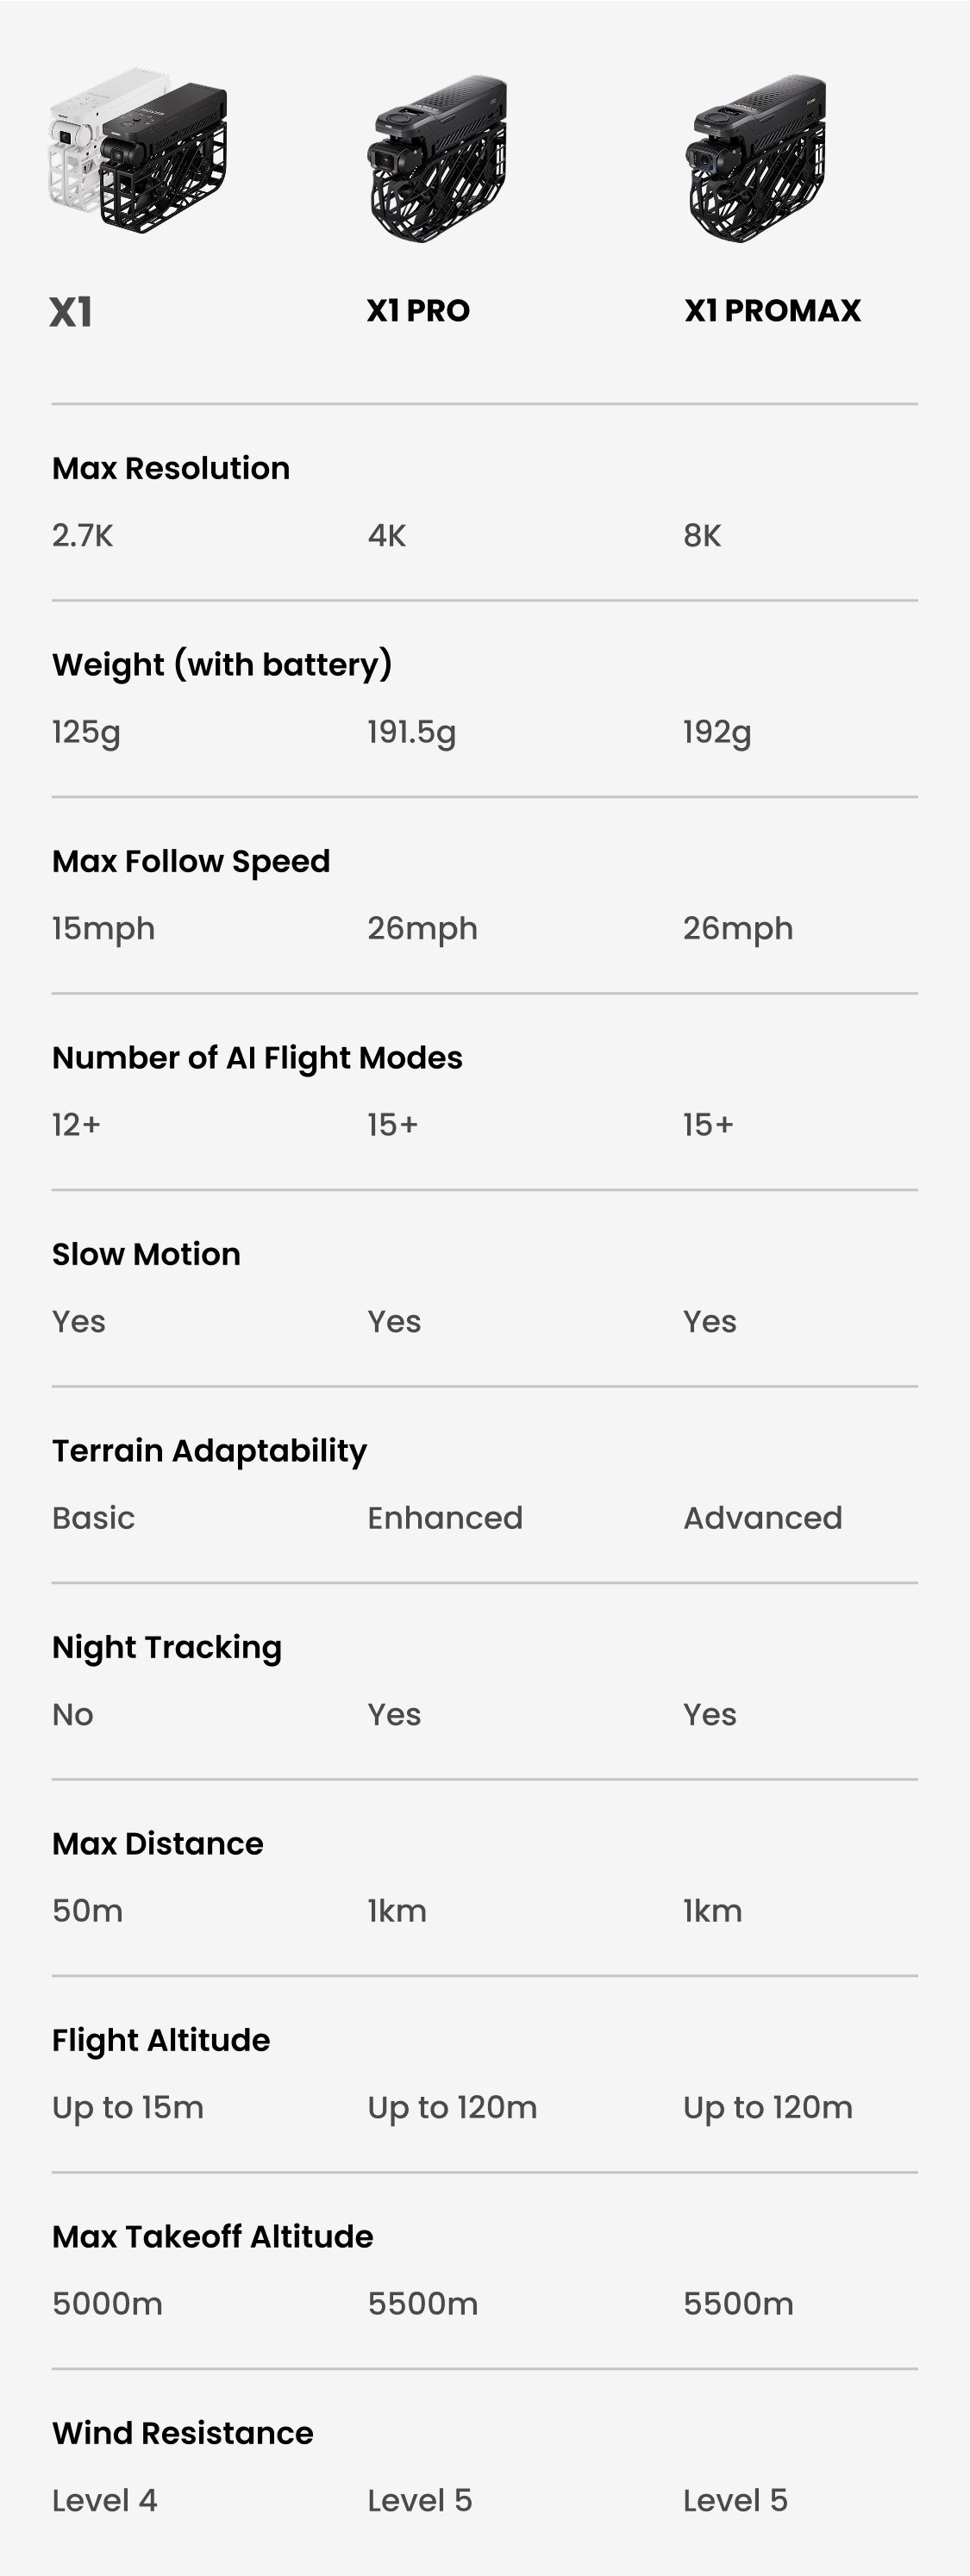970x2576 pixels.
Task: Click the Level 4 wind resistance value
Action: point(105,2501)
